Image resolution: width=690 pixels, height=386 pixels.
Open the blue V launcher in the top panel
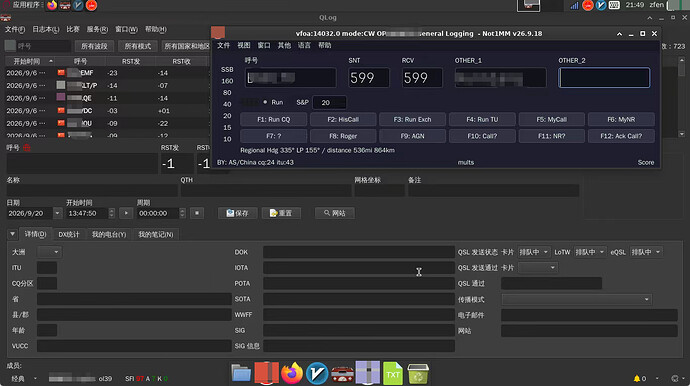(78, 5)
